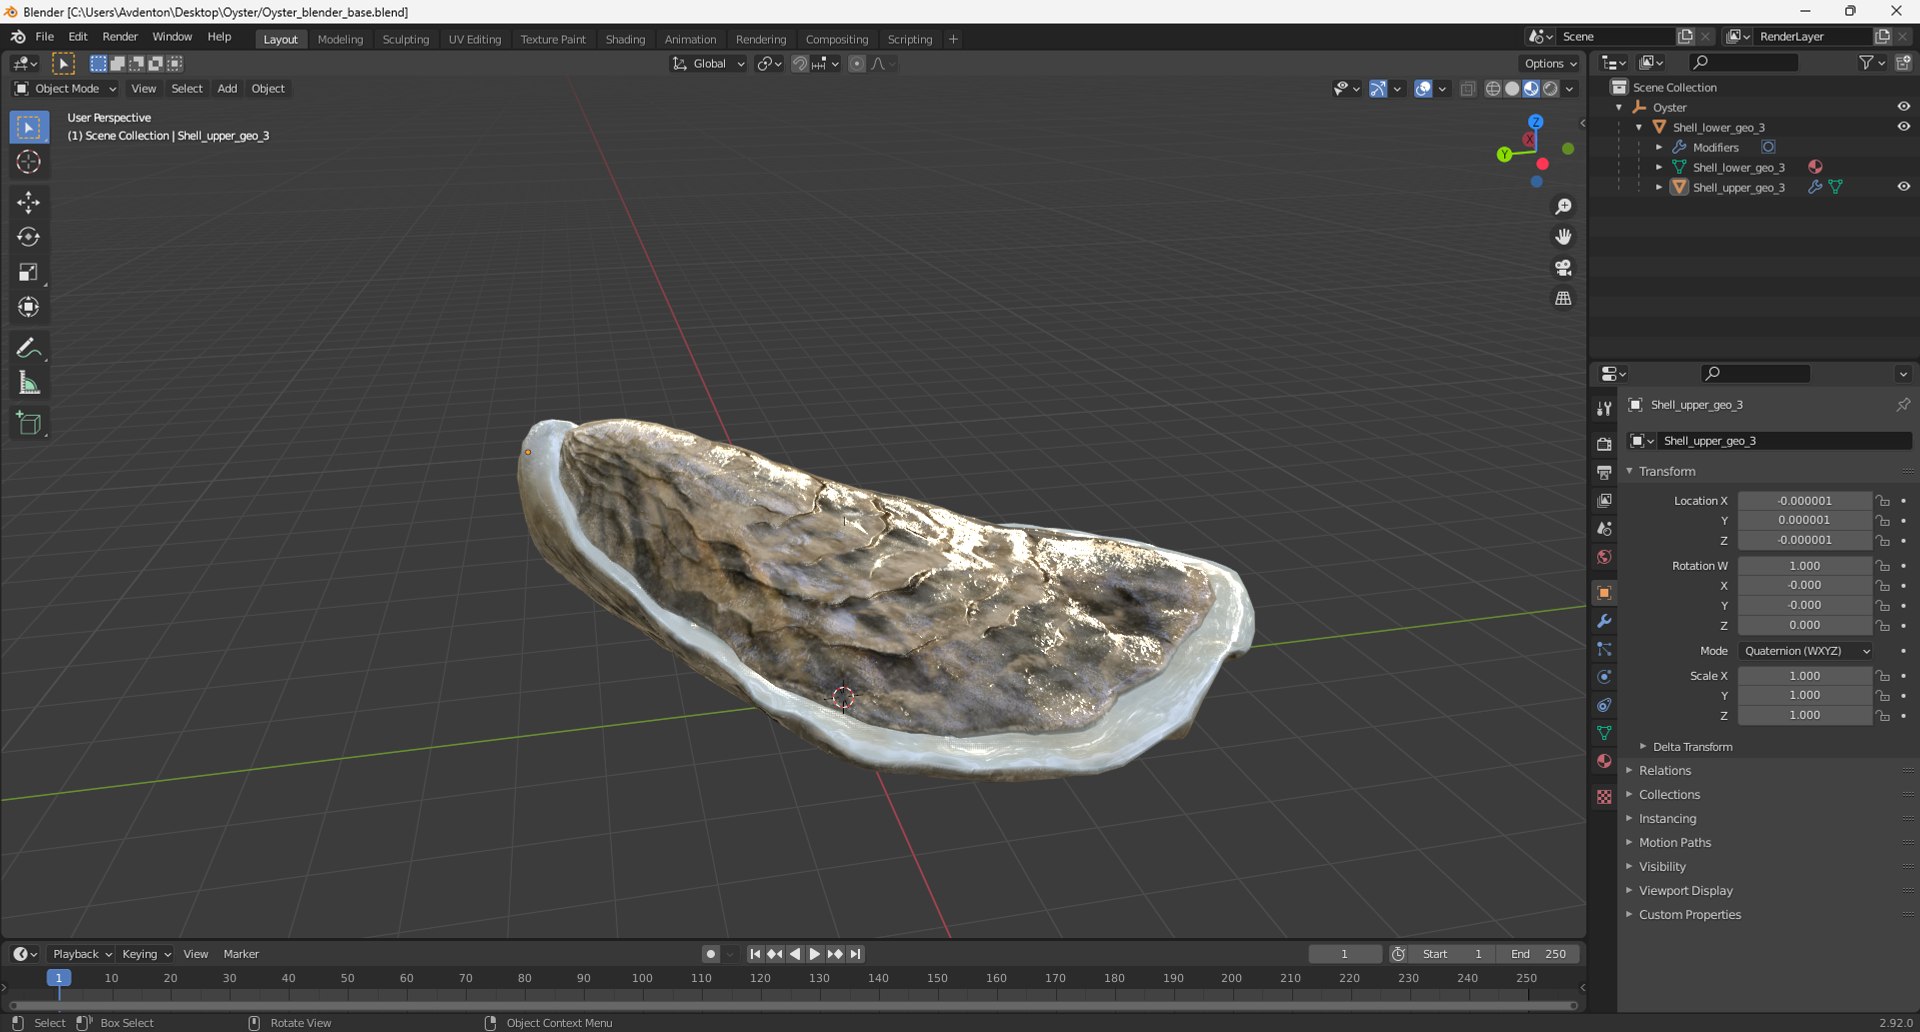The width and height of the screenshot is (1920, 1032).
Task: Open the File menu
Action: tap(44, 37)
